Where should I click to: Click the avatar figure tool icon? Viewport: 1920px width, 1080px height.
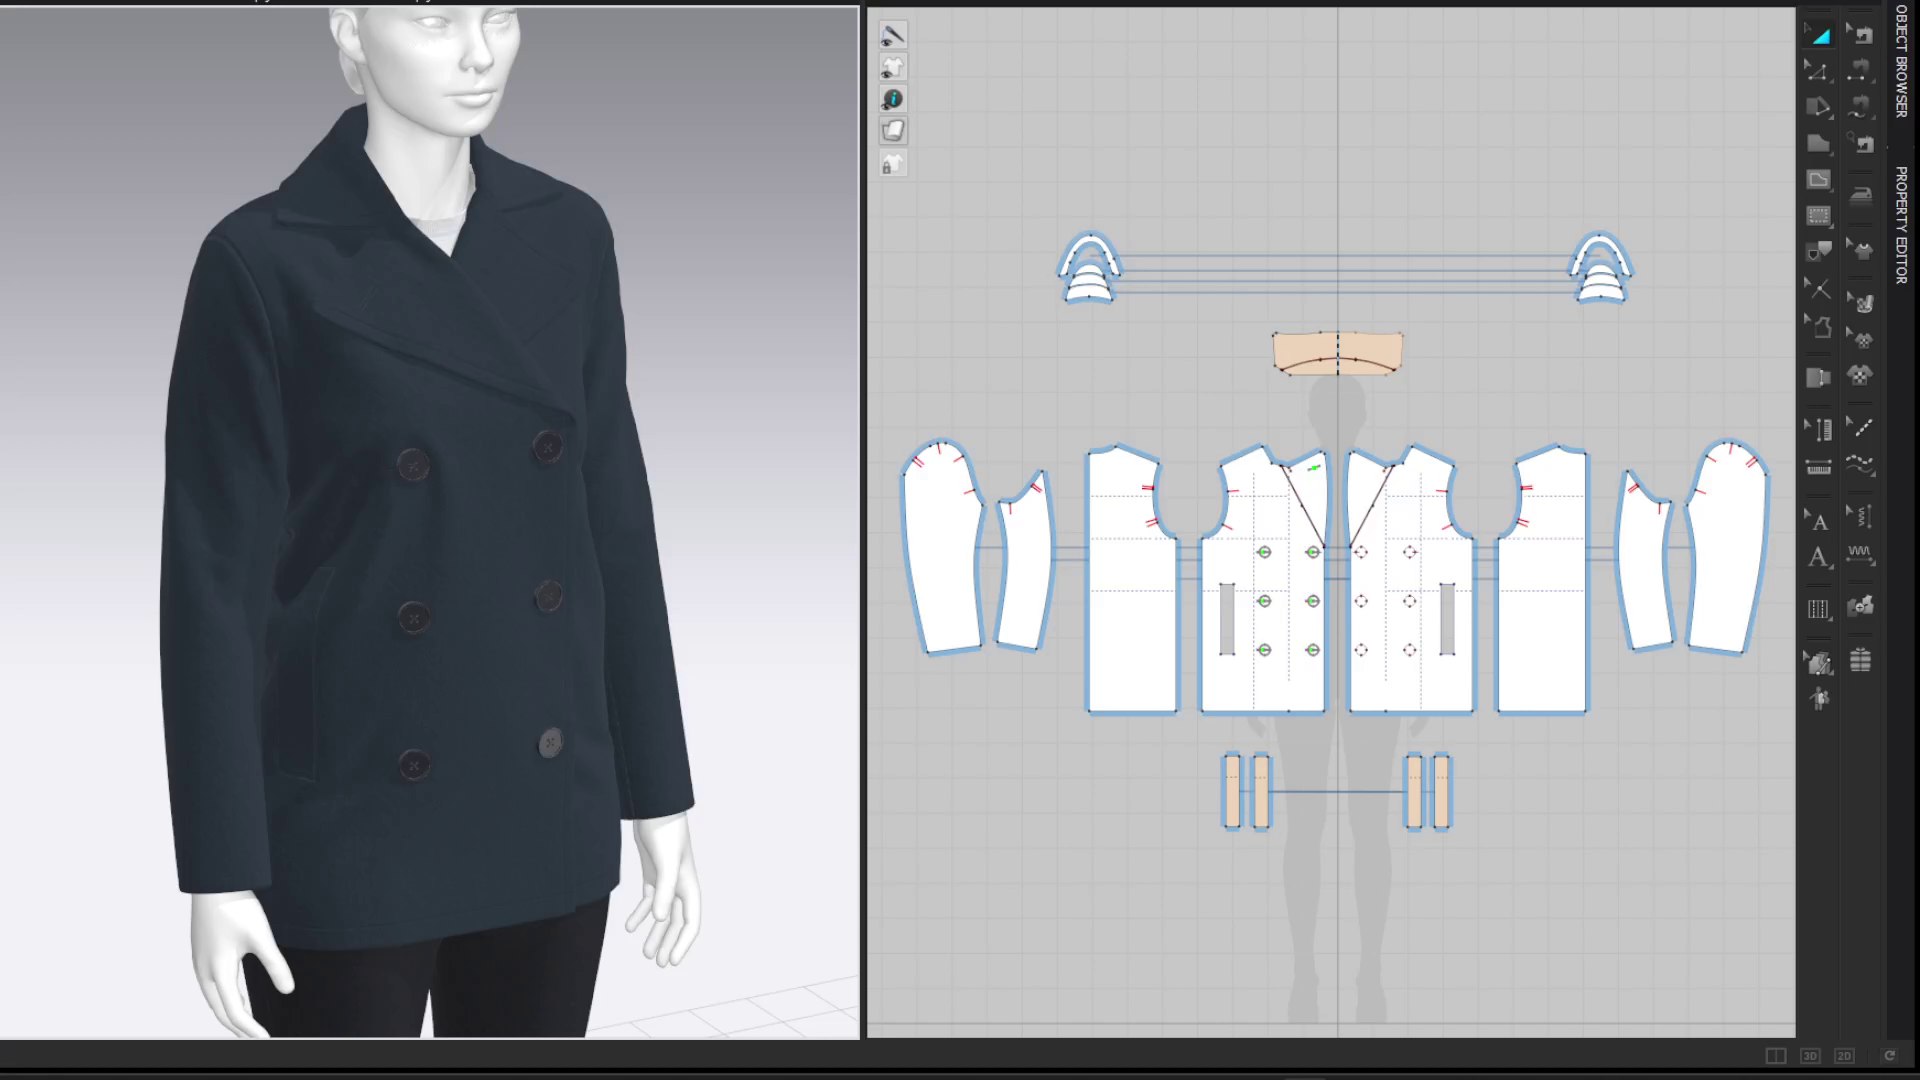pos(1819,699)
